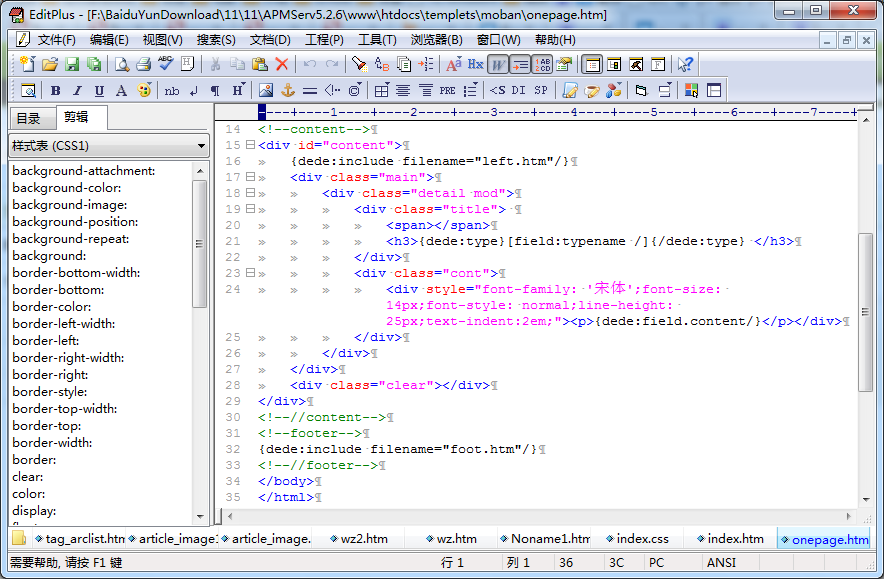The height and width of the screenshot is (579, 884).
Task: Click the editor vertical scrollbar
Action: pos(866,310)
